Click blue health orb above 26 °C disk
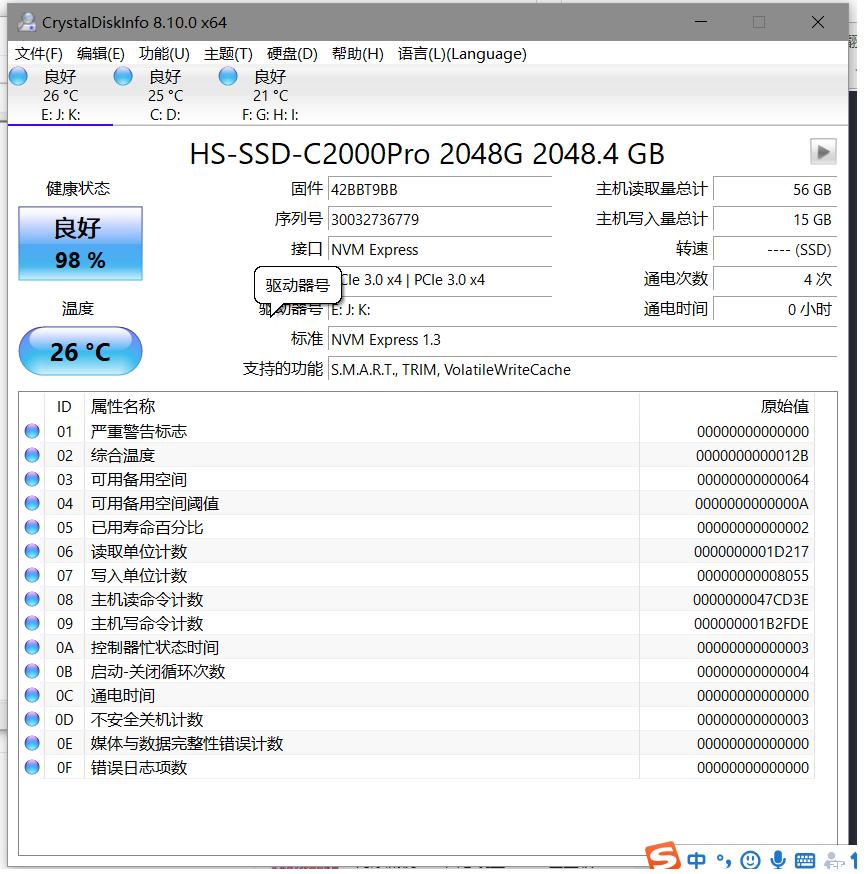 (x=18, y=76)
